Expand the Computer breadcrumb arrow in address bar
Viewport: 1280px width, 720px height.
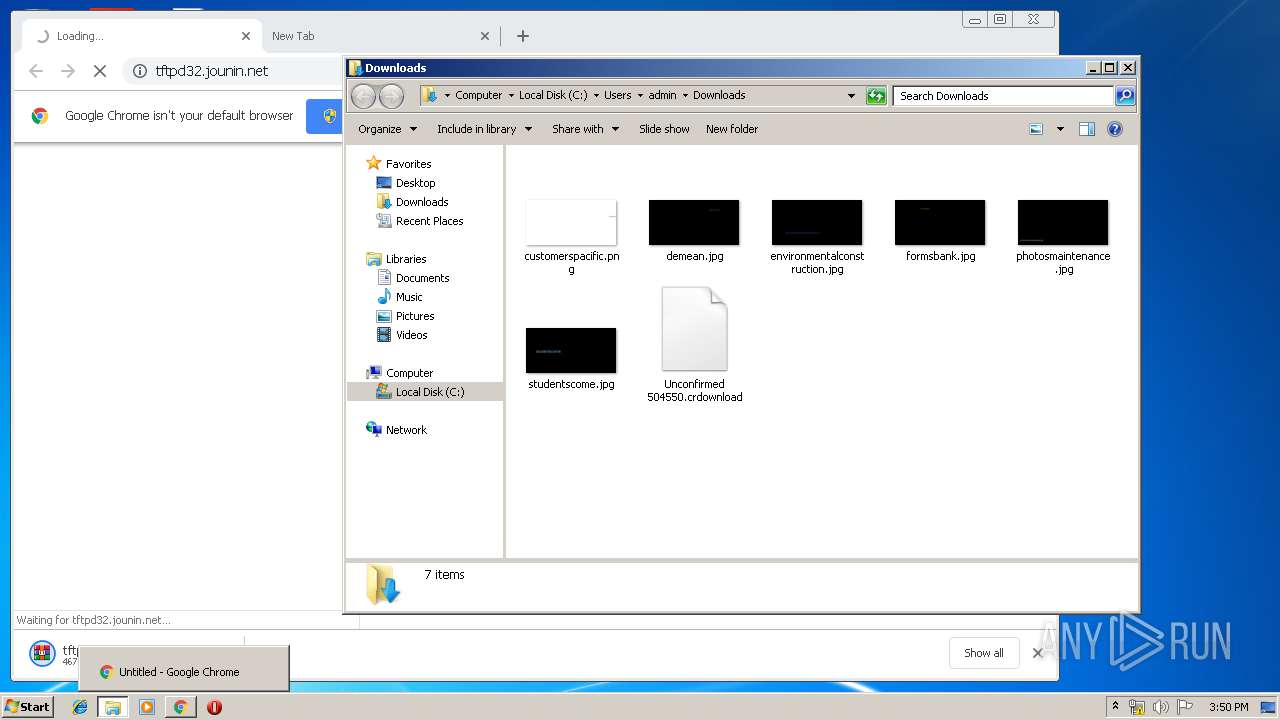(511, 96)
